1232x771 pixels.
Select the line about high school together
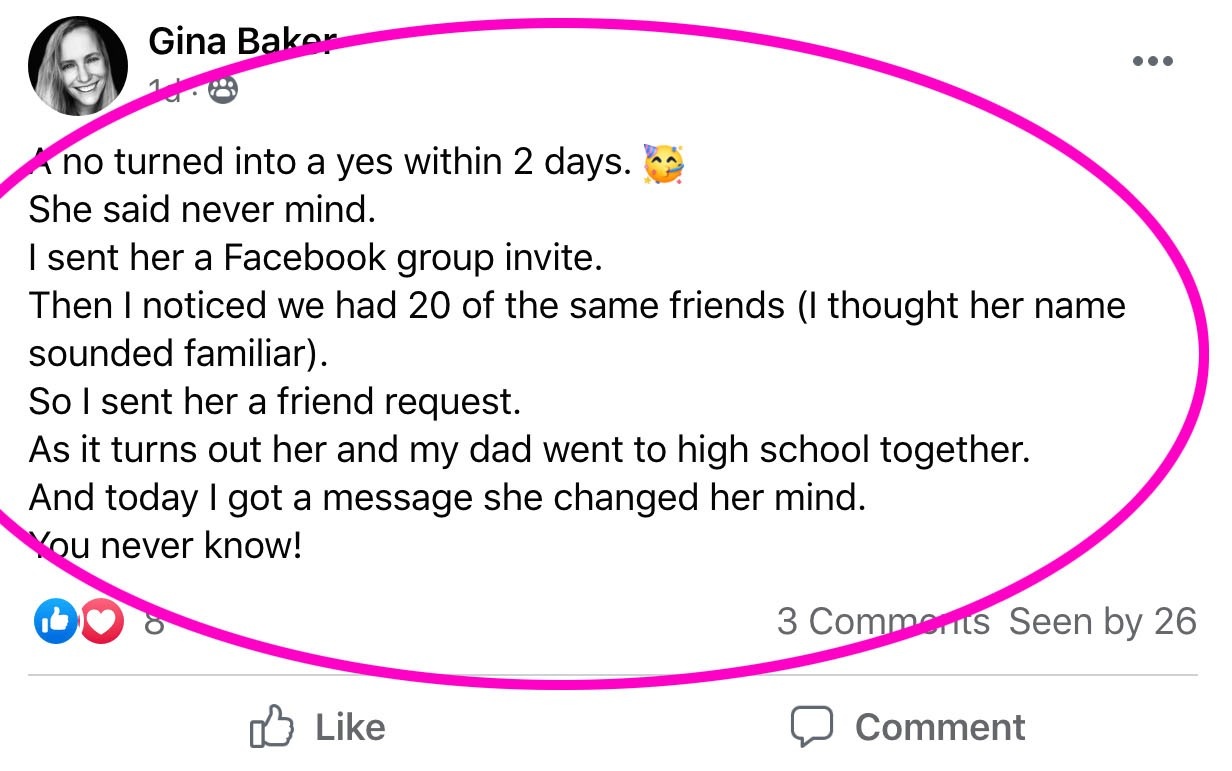pyautogui.click(x=529, y=450)
